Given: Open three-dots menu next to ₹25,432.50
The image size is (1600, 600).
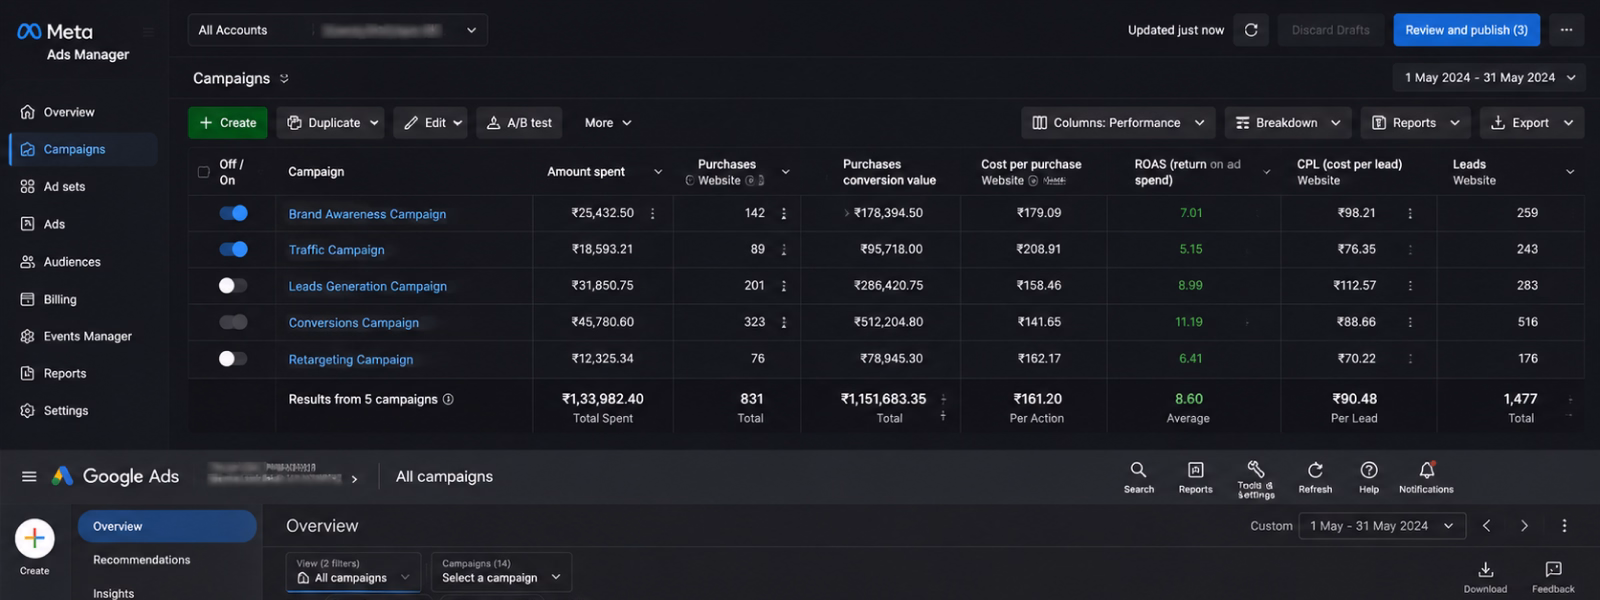Looking at the screenshot, I should [x=653, y=214].
